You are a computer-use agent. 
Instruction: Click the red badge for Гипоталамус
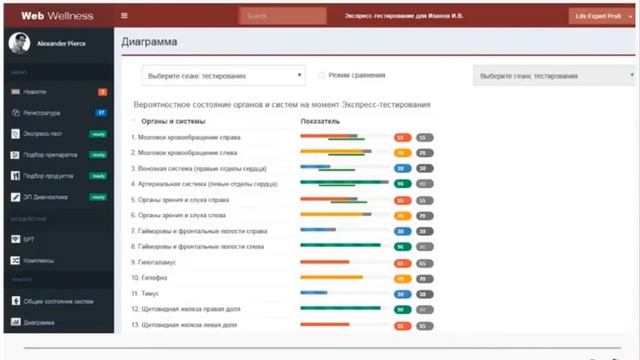click(x=402, y=264)
